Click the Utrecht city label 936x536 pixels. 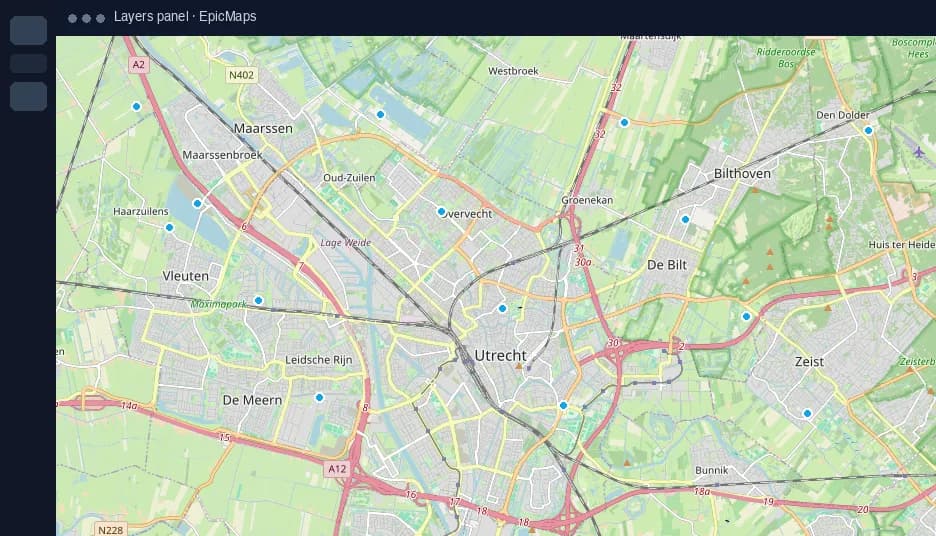500,355
